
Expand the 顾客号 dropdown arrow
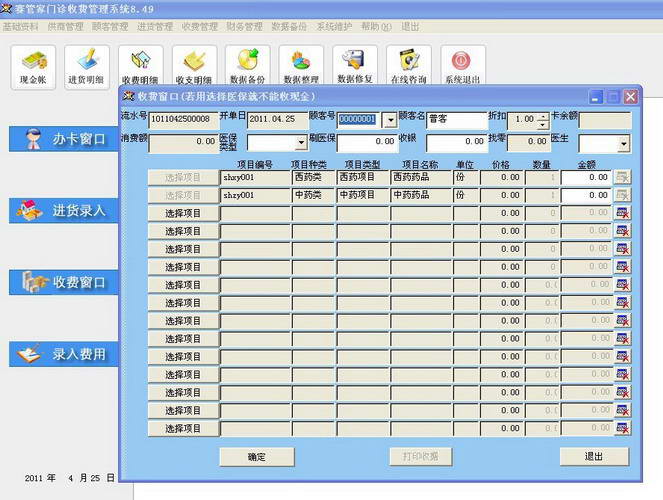[x=390, y=120]
